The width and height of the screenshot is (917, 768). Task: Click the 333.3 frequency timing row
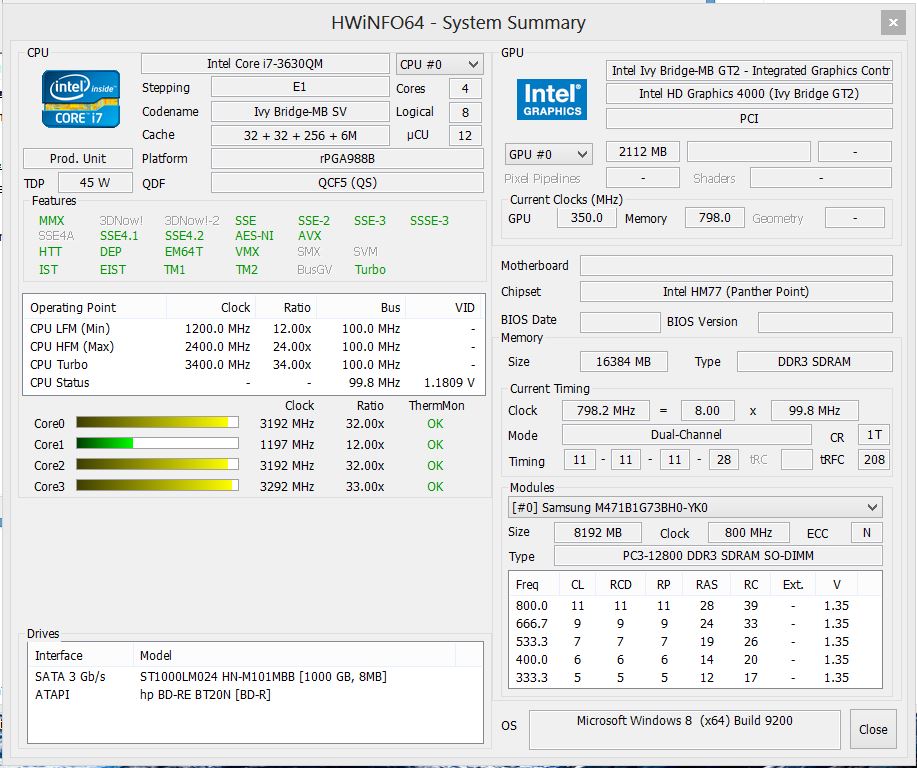coord(695,678)
